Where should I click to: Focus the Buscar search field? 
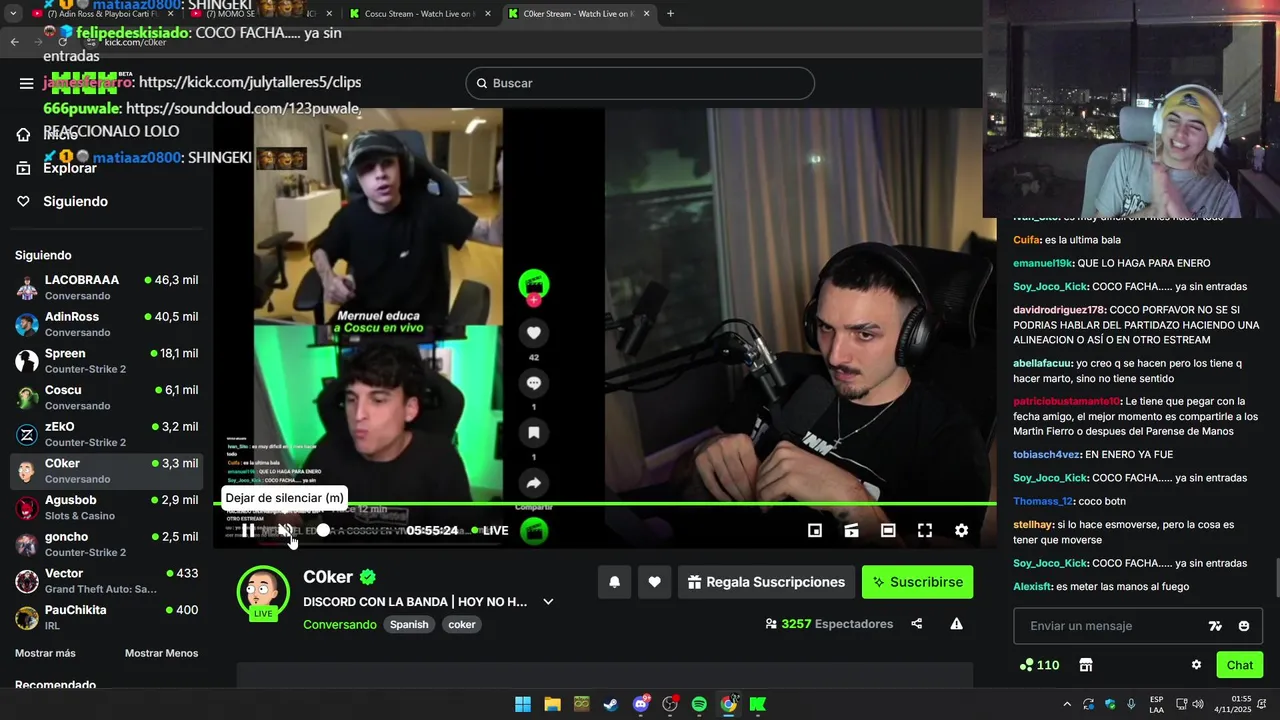pyautogui.click(x=640, y=83)
